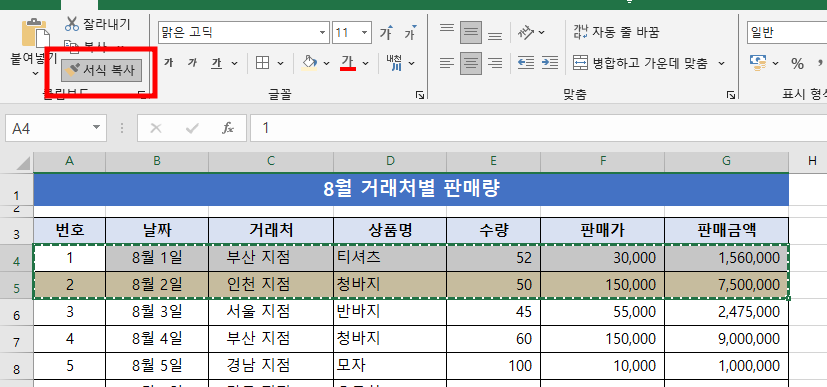Viewport: 827px width, 387px height.
Task: Open the paste options dropdown arrow
Action: (x=35, y=73)
